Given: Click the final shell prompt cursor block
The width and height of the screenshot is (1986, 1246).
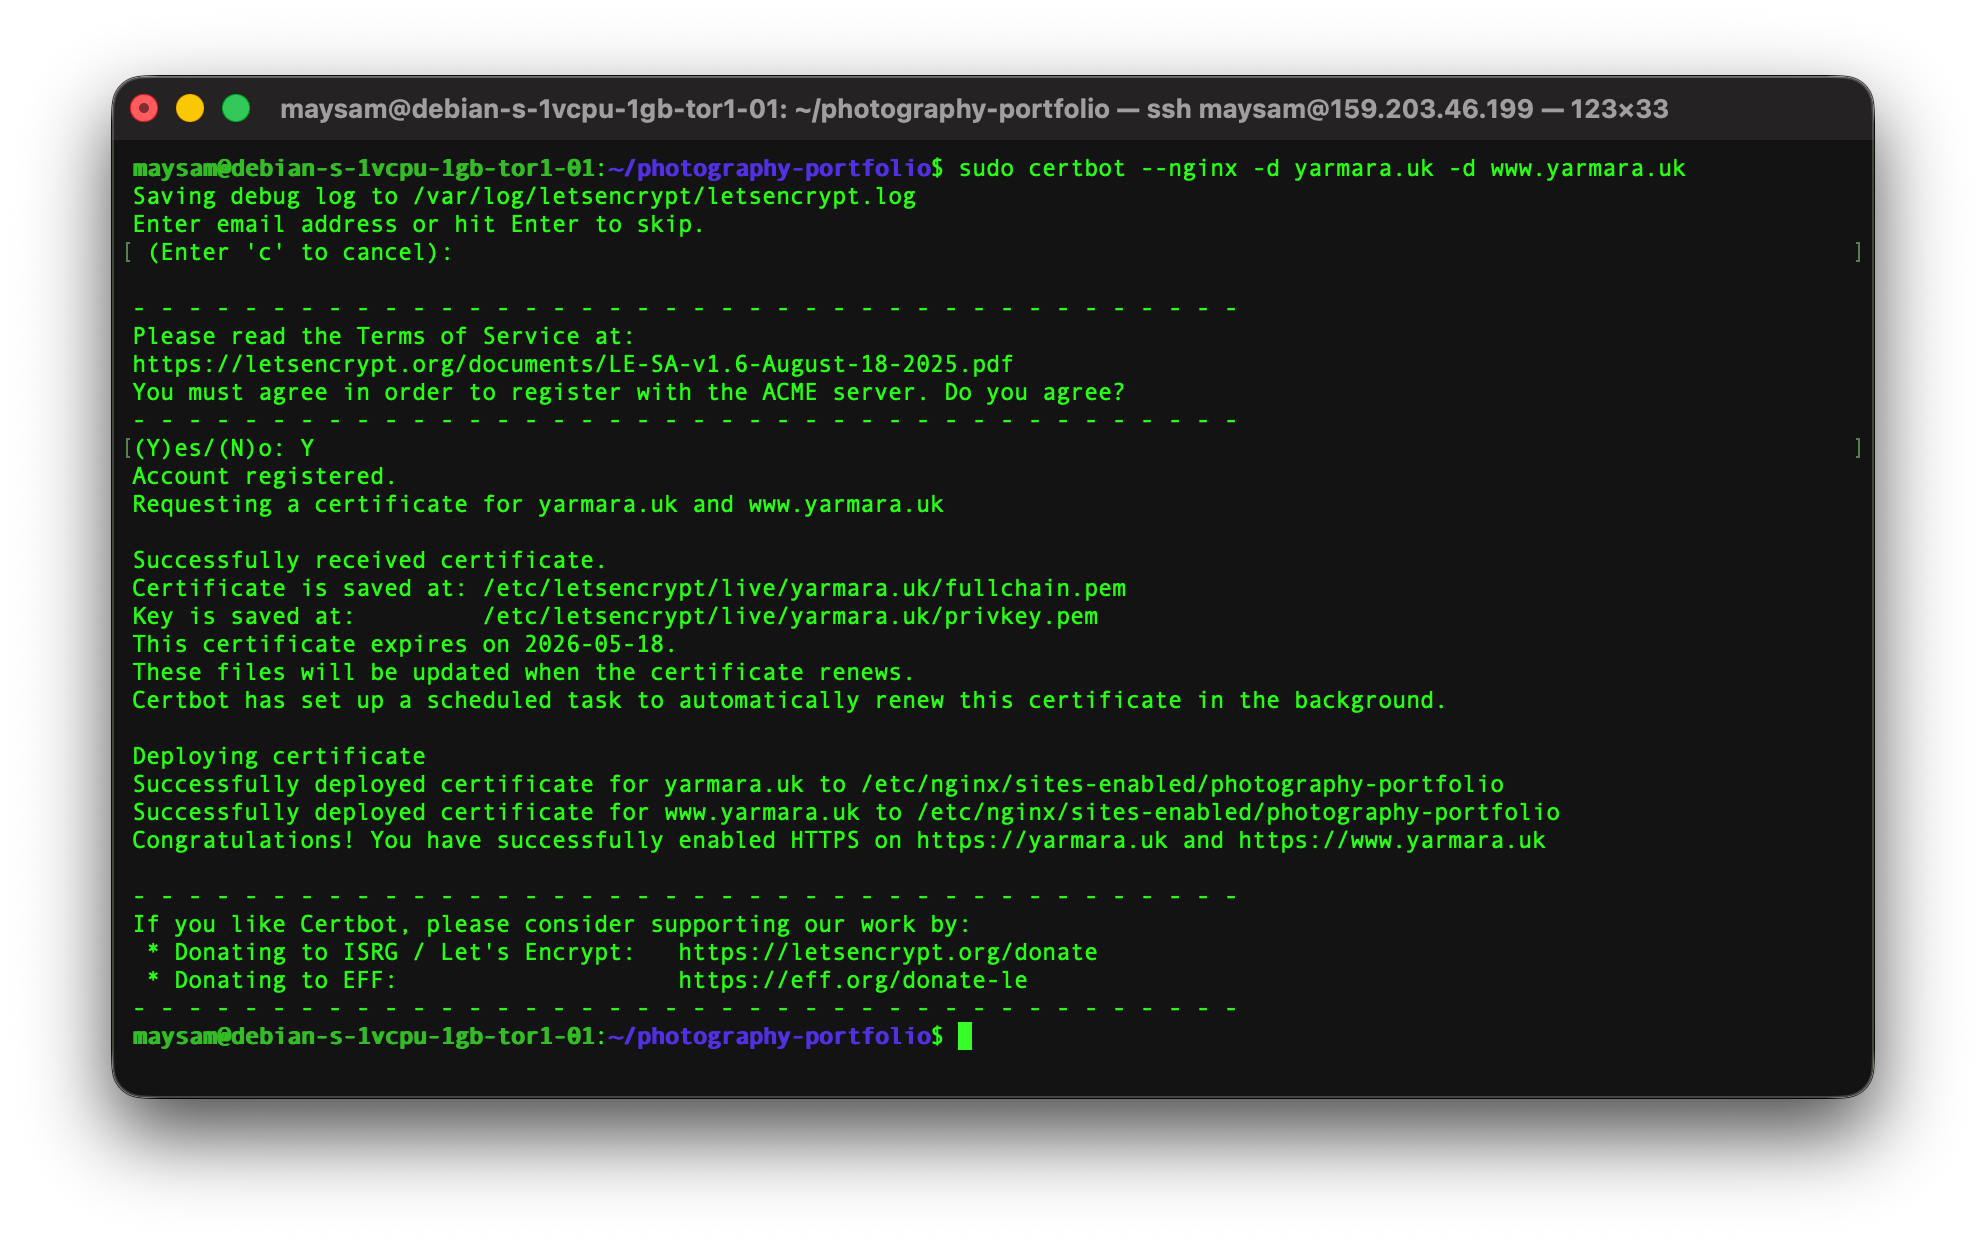Looking at the screenshot, I should pos(965,1036).
